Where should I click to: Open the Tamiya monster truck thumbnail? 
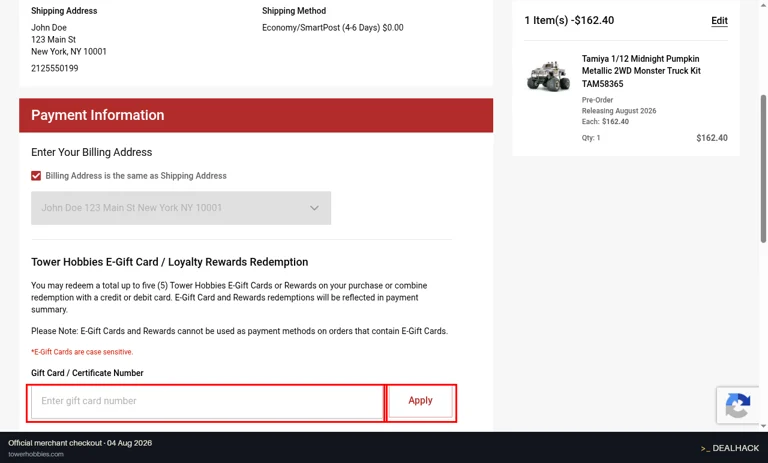point(549,76)
